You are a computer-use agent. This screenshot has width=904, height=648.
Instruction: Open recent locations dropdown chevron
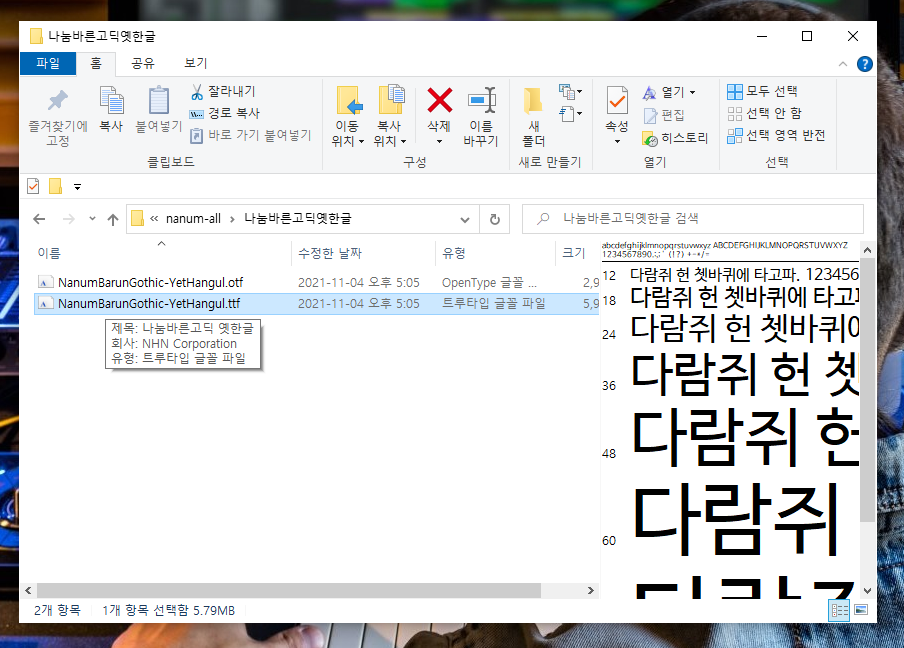point(92,219)
